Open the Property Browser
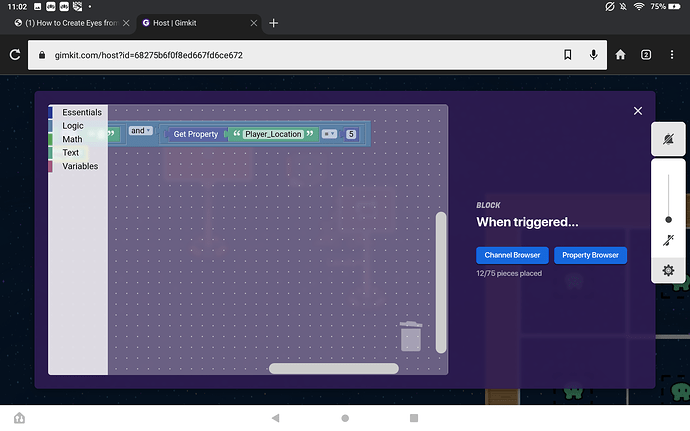This screenshot has width=690, height=431. tap(590, 255)
